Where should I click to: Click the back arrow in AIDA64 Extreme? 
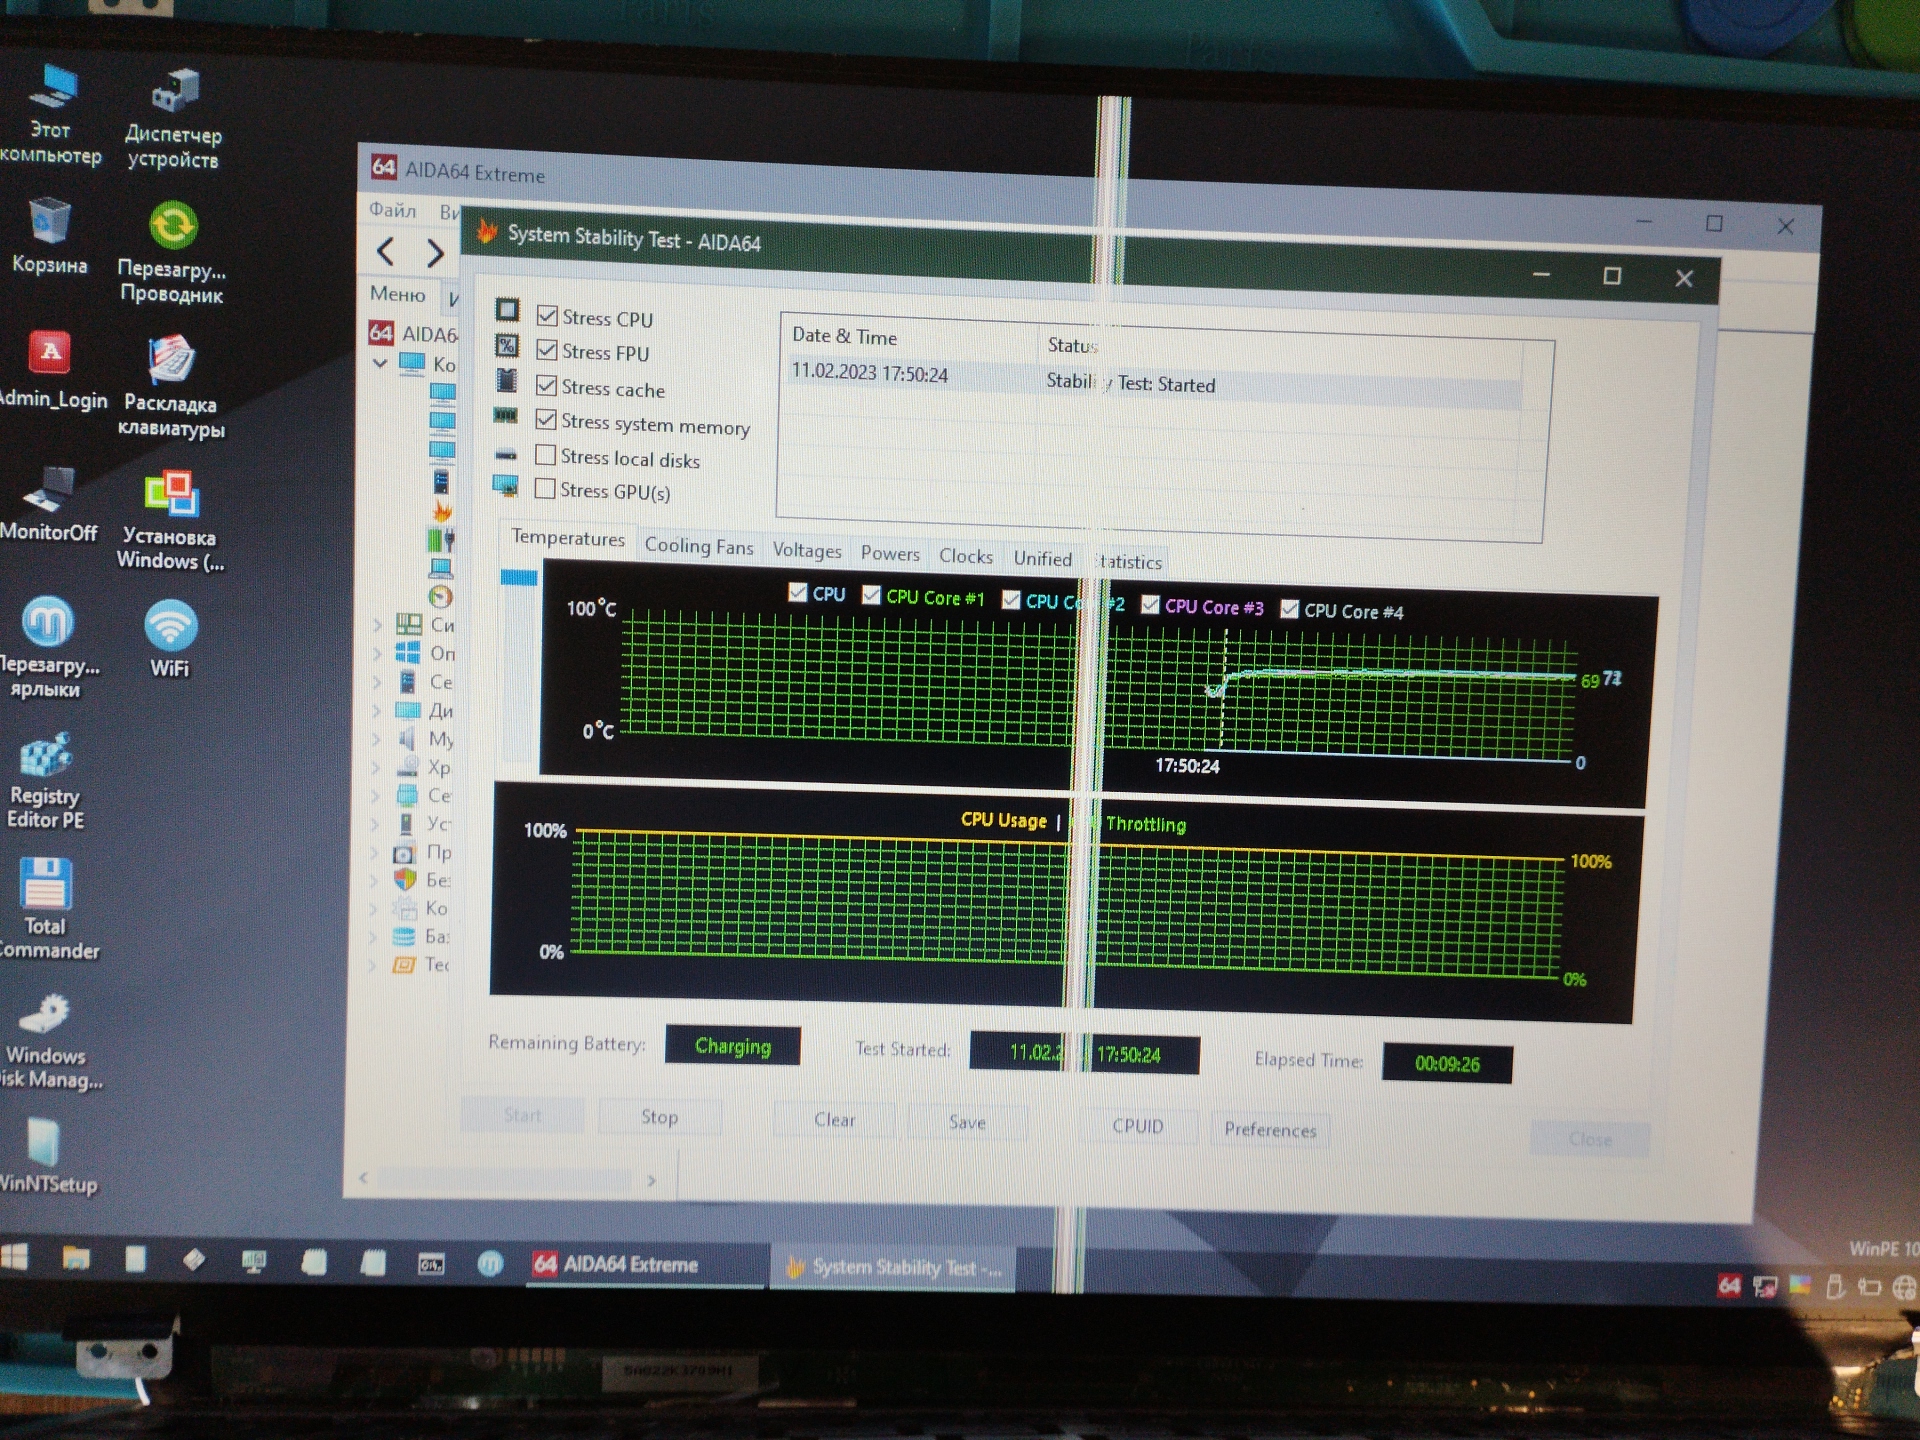pos(386,250)
